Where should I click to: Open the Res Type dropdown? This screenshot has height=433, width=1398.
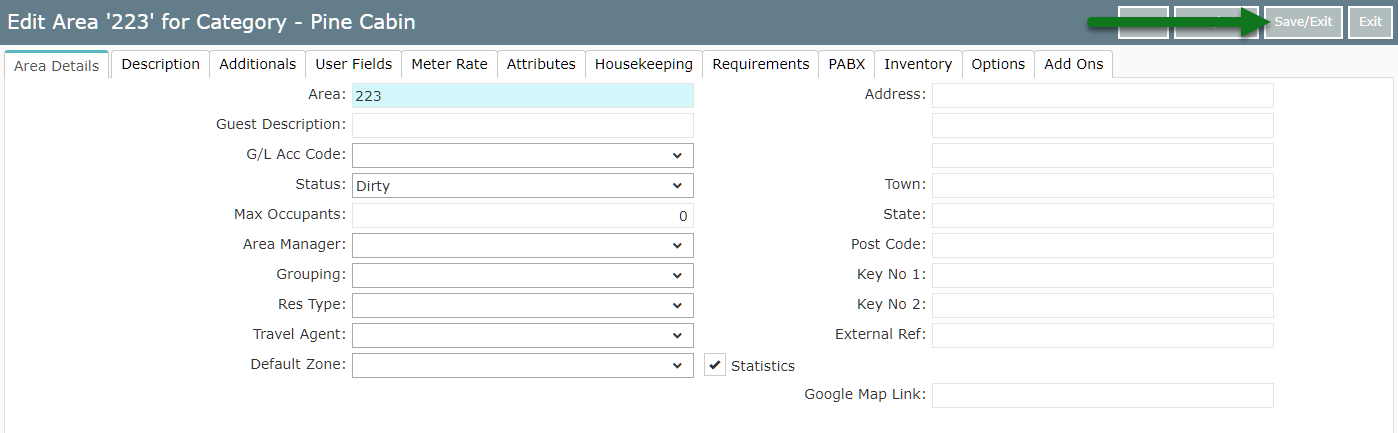click(x=522, y=305)
